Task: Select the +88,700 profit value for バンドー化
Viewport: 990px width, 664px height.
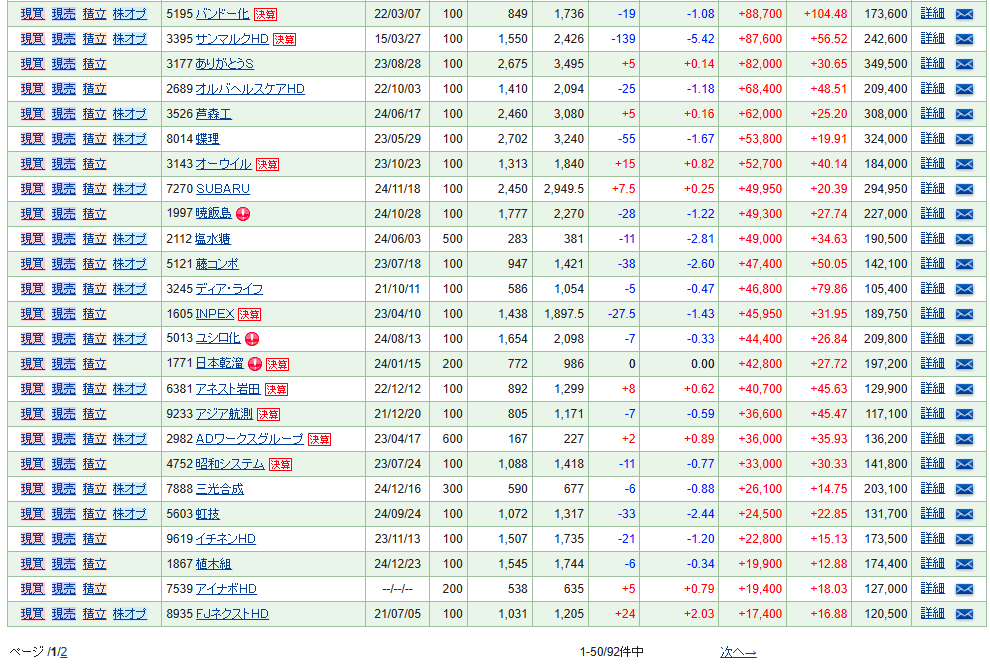Action: click(760, 14)
